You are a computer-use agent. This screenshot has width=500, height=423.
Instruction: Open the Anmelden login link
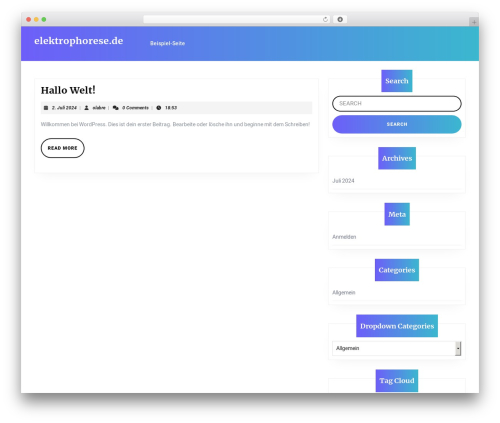pos(344,237)
